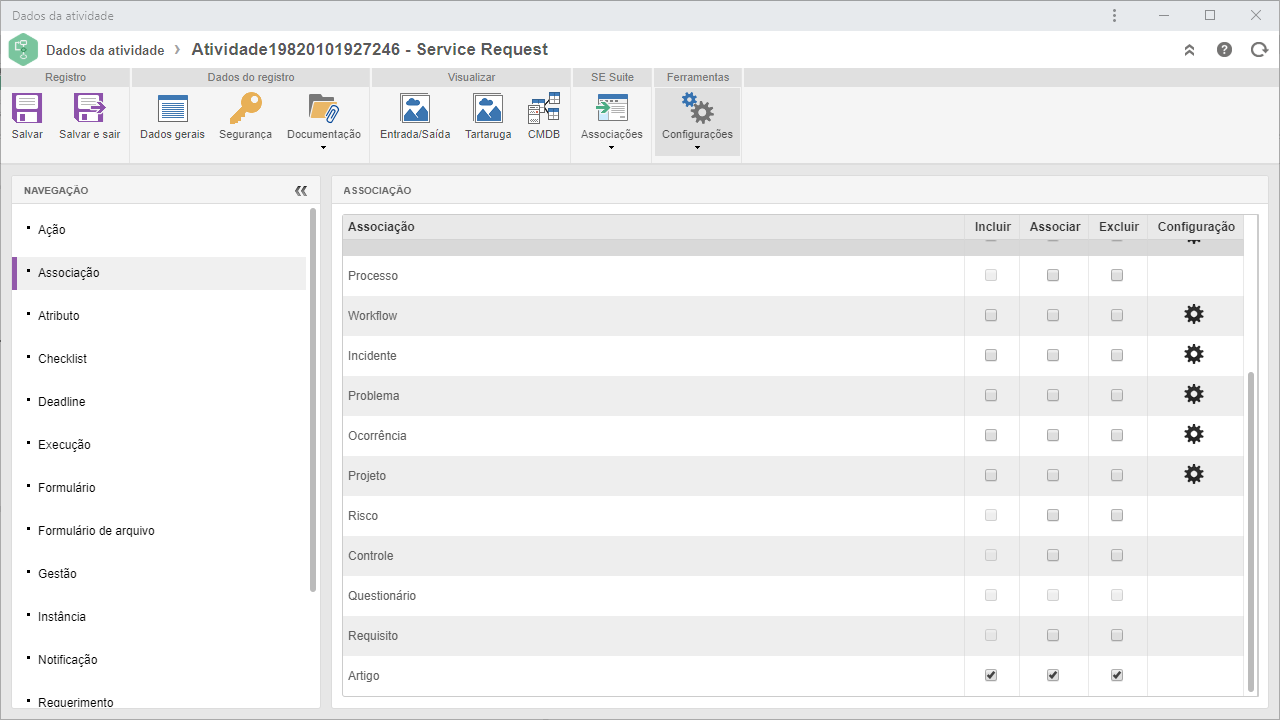Click Dados da atividade breadcrumb
This screenshot has height=720, width=1280.
[105, 50]
